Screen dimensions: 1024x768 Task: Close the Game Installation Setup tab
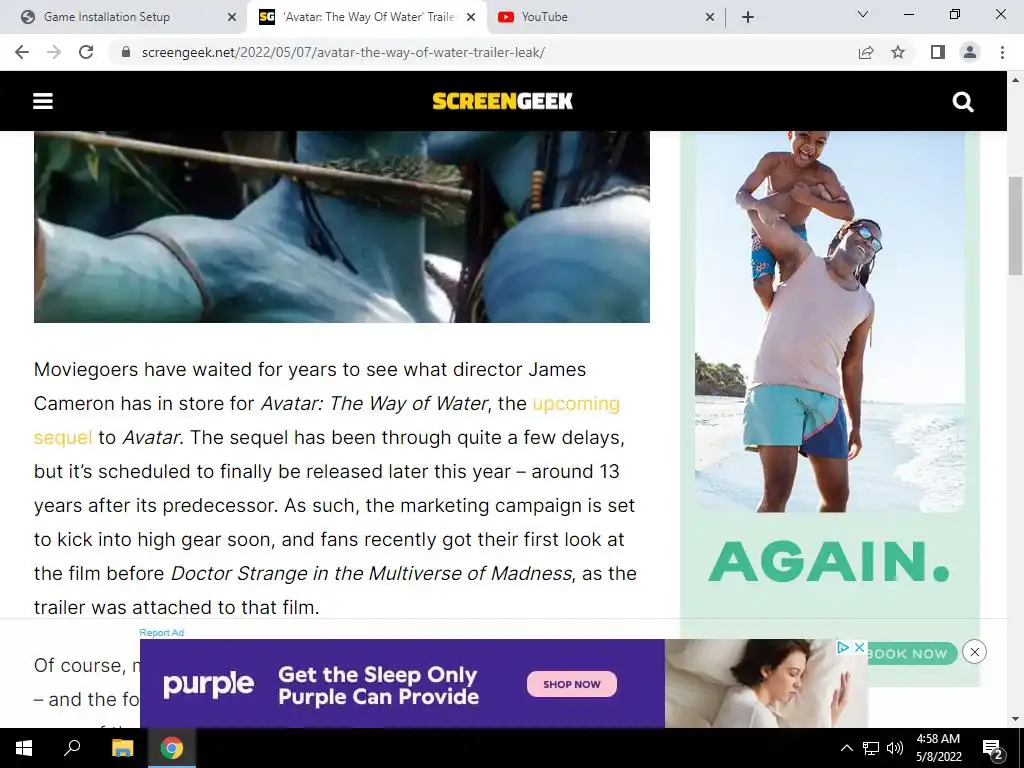pos(231,17)
